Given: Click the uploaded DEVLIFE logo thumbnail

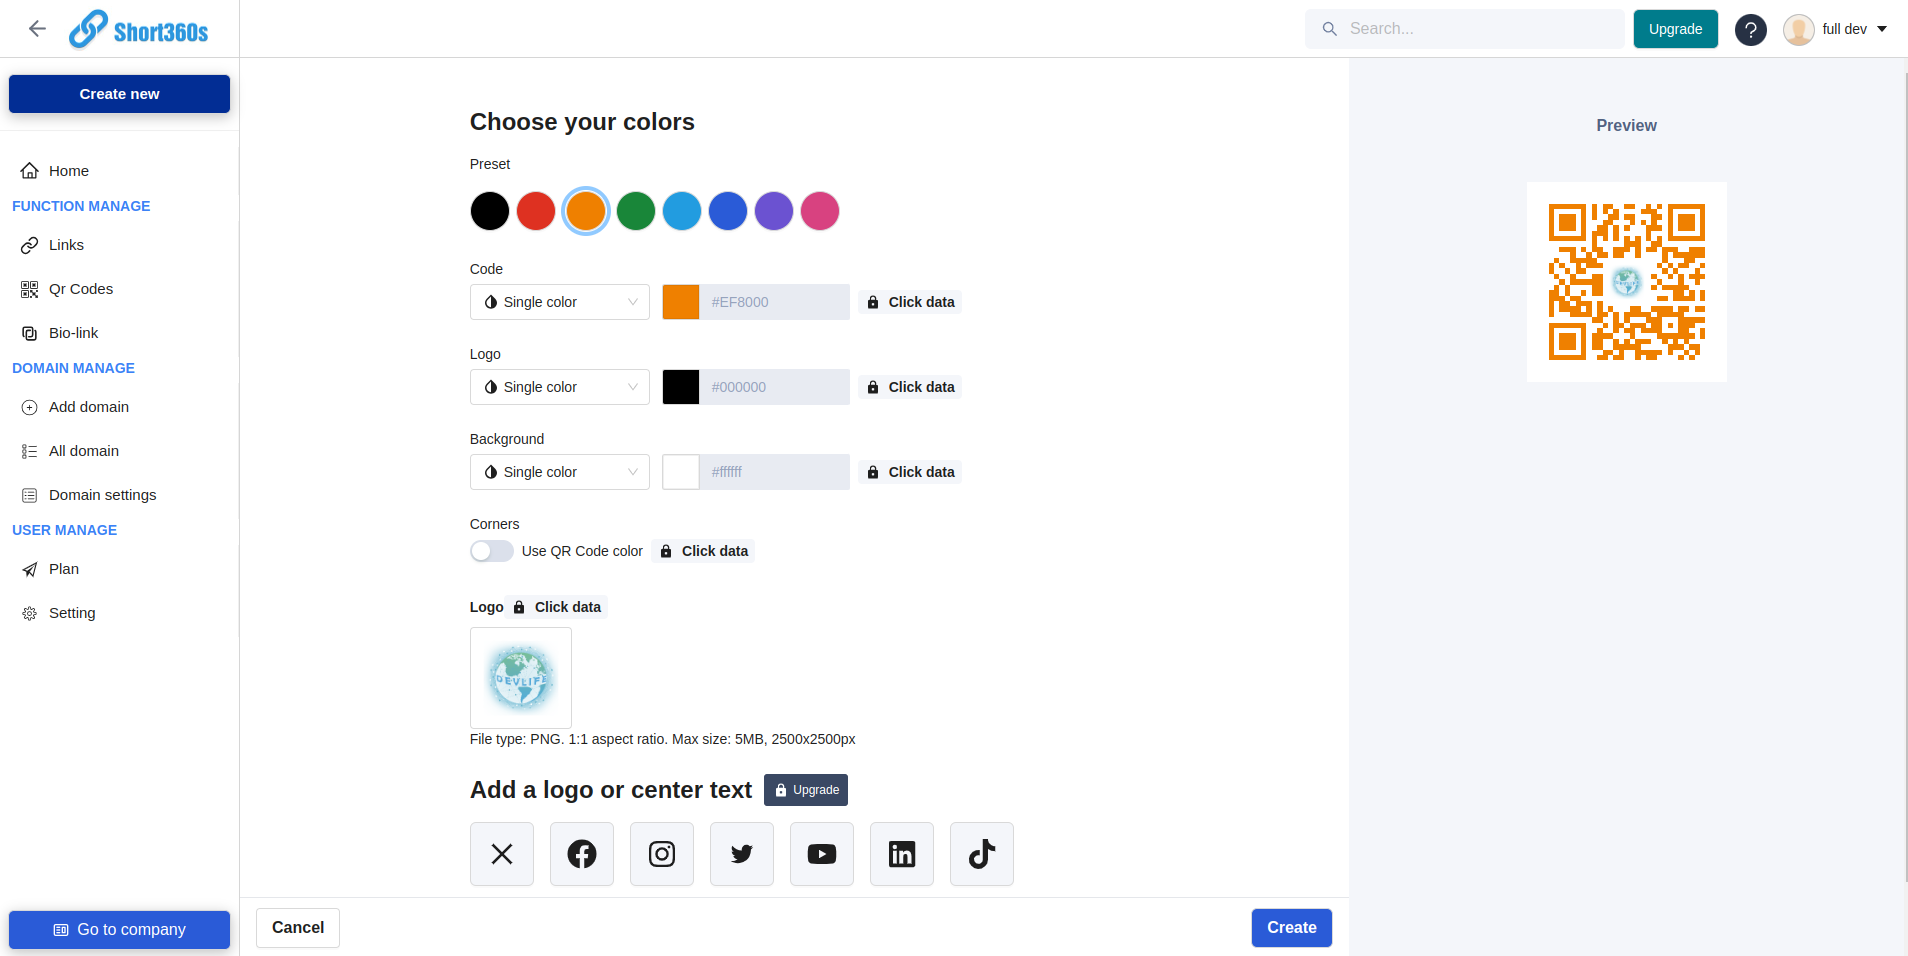Looking at the screenshot, I should [x=521, y=678].
